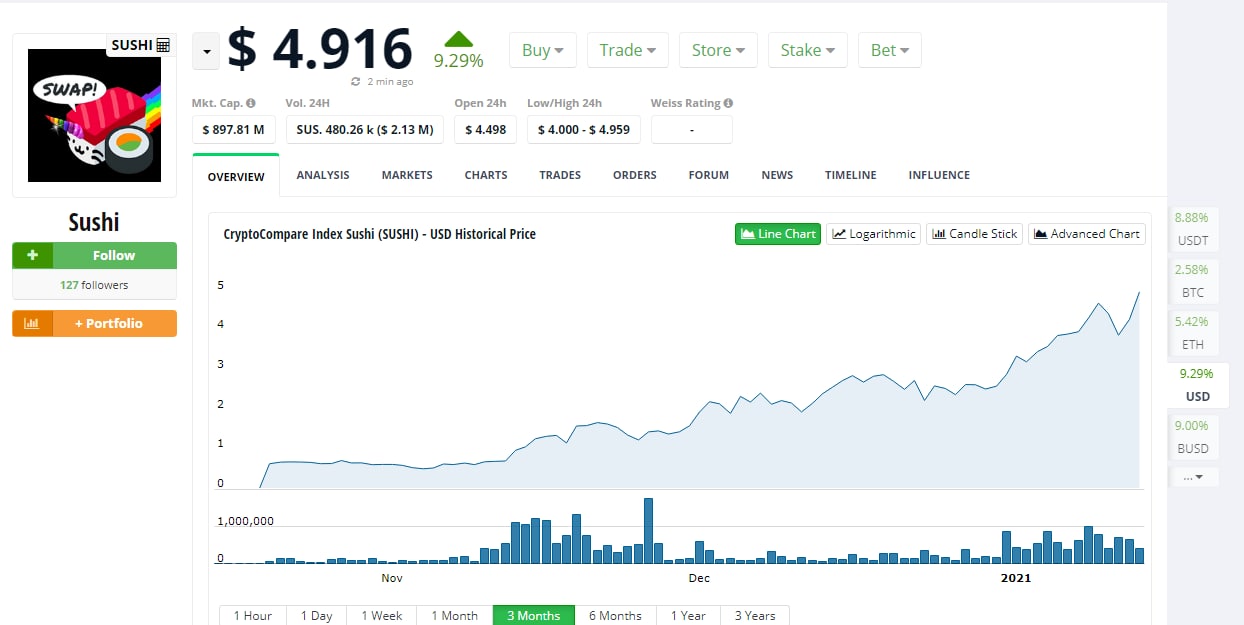Click the refresh icon near 2 min ago
The width and height of the screenshot is (1244, 625).
pos(356,82)
